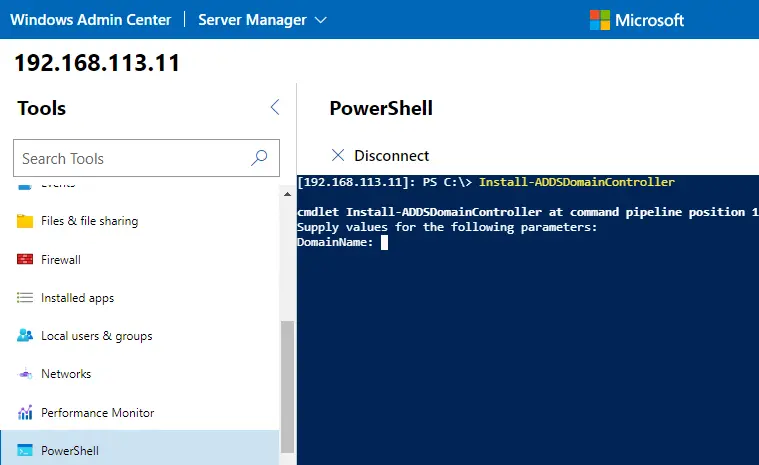Select the Performance Monitor tool

coord(139,412)
